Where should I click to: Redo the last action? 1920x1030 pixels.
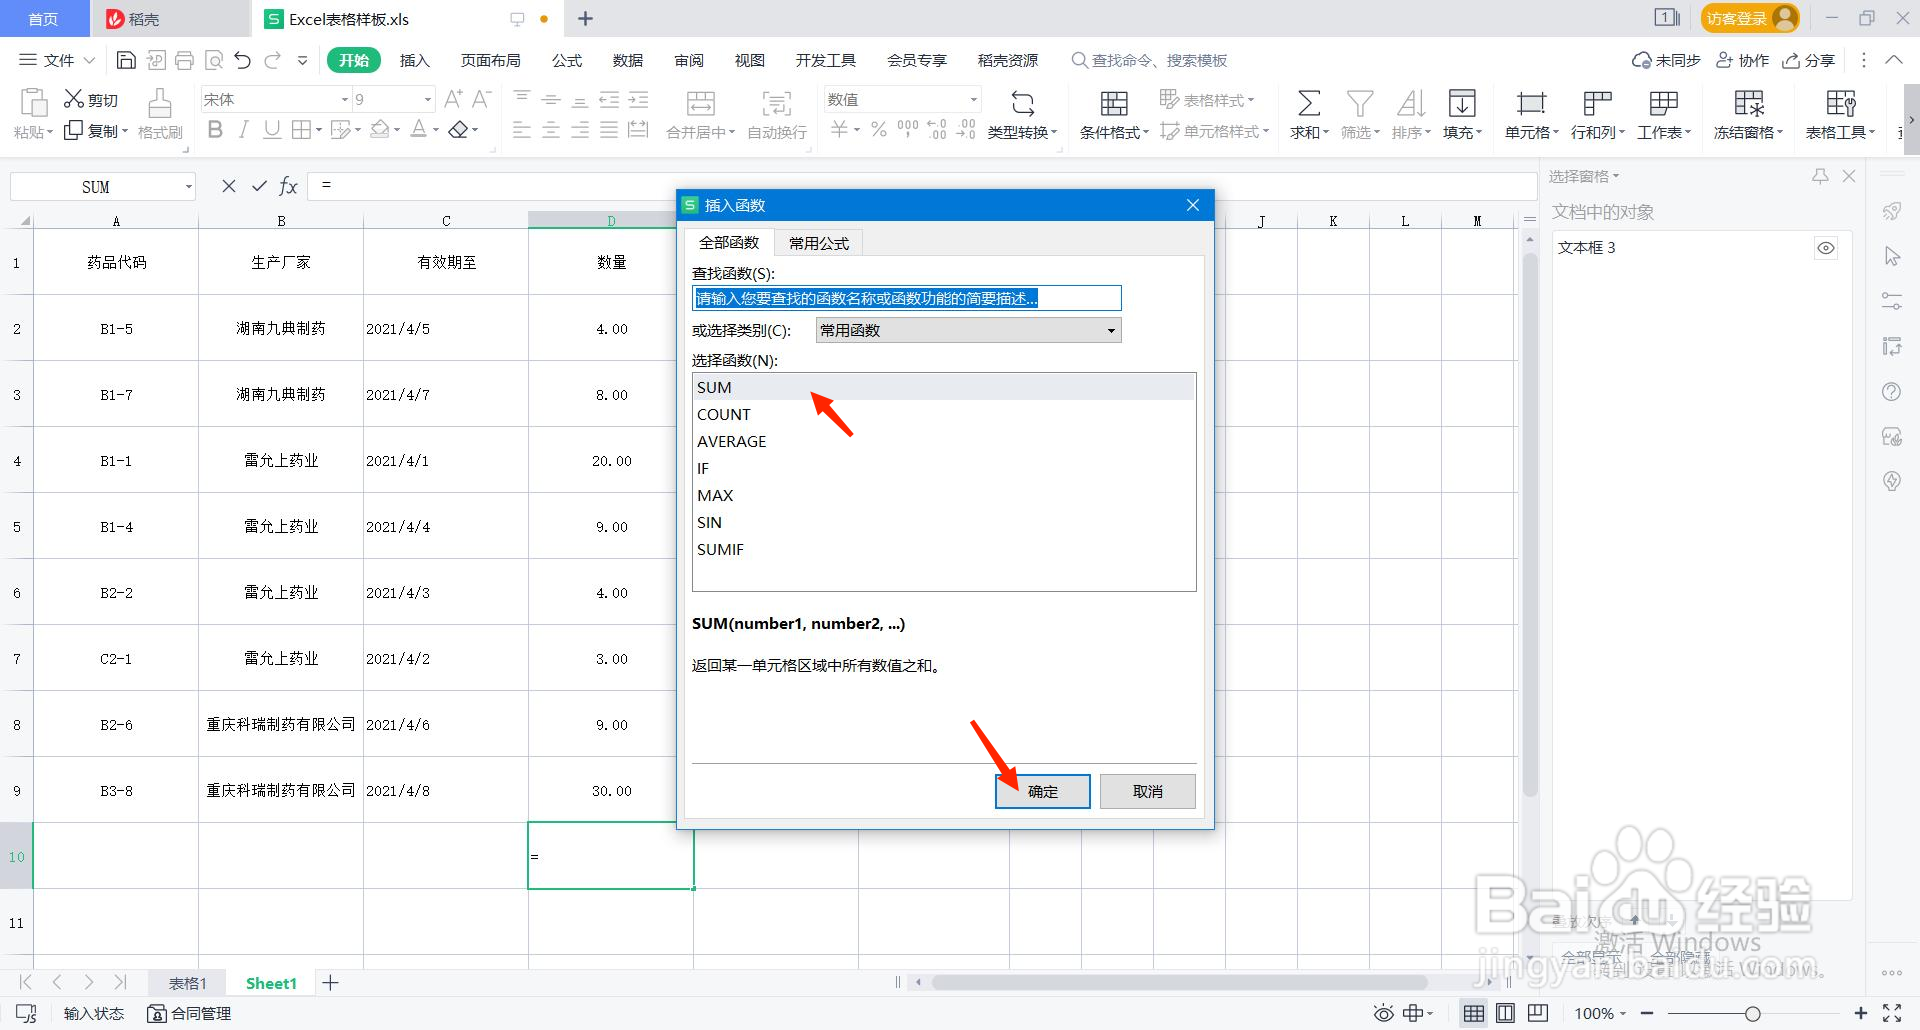pyautogui.click(x=272, y=61)
